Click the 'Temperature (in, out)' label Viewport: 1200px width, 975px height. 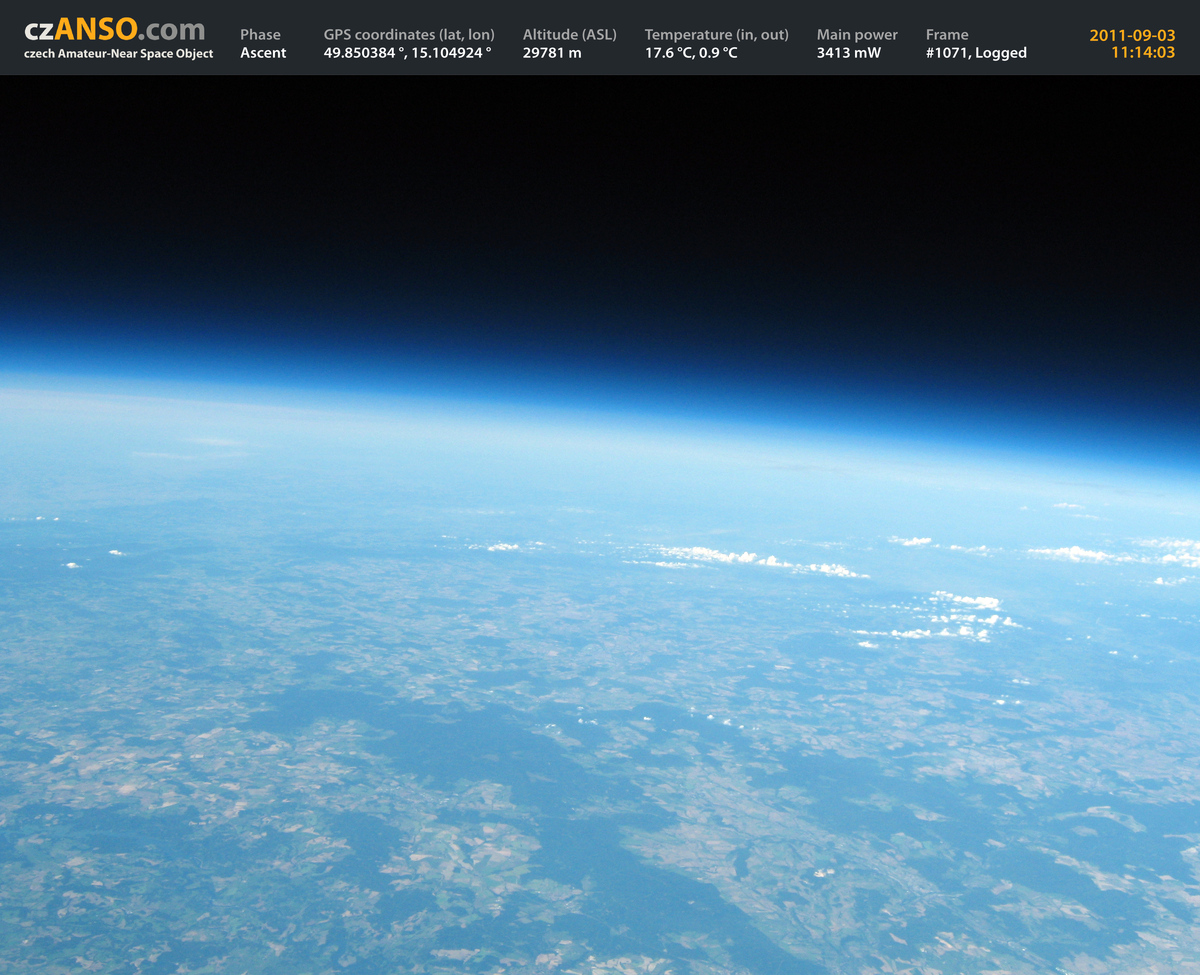[x=717, y=35]
